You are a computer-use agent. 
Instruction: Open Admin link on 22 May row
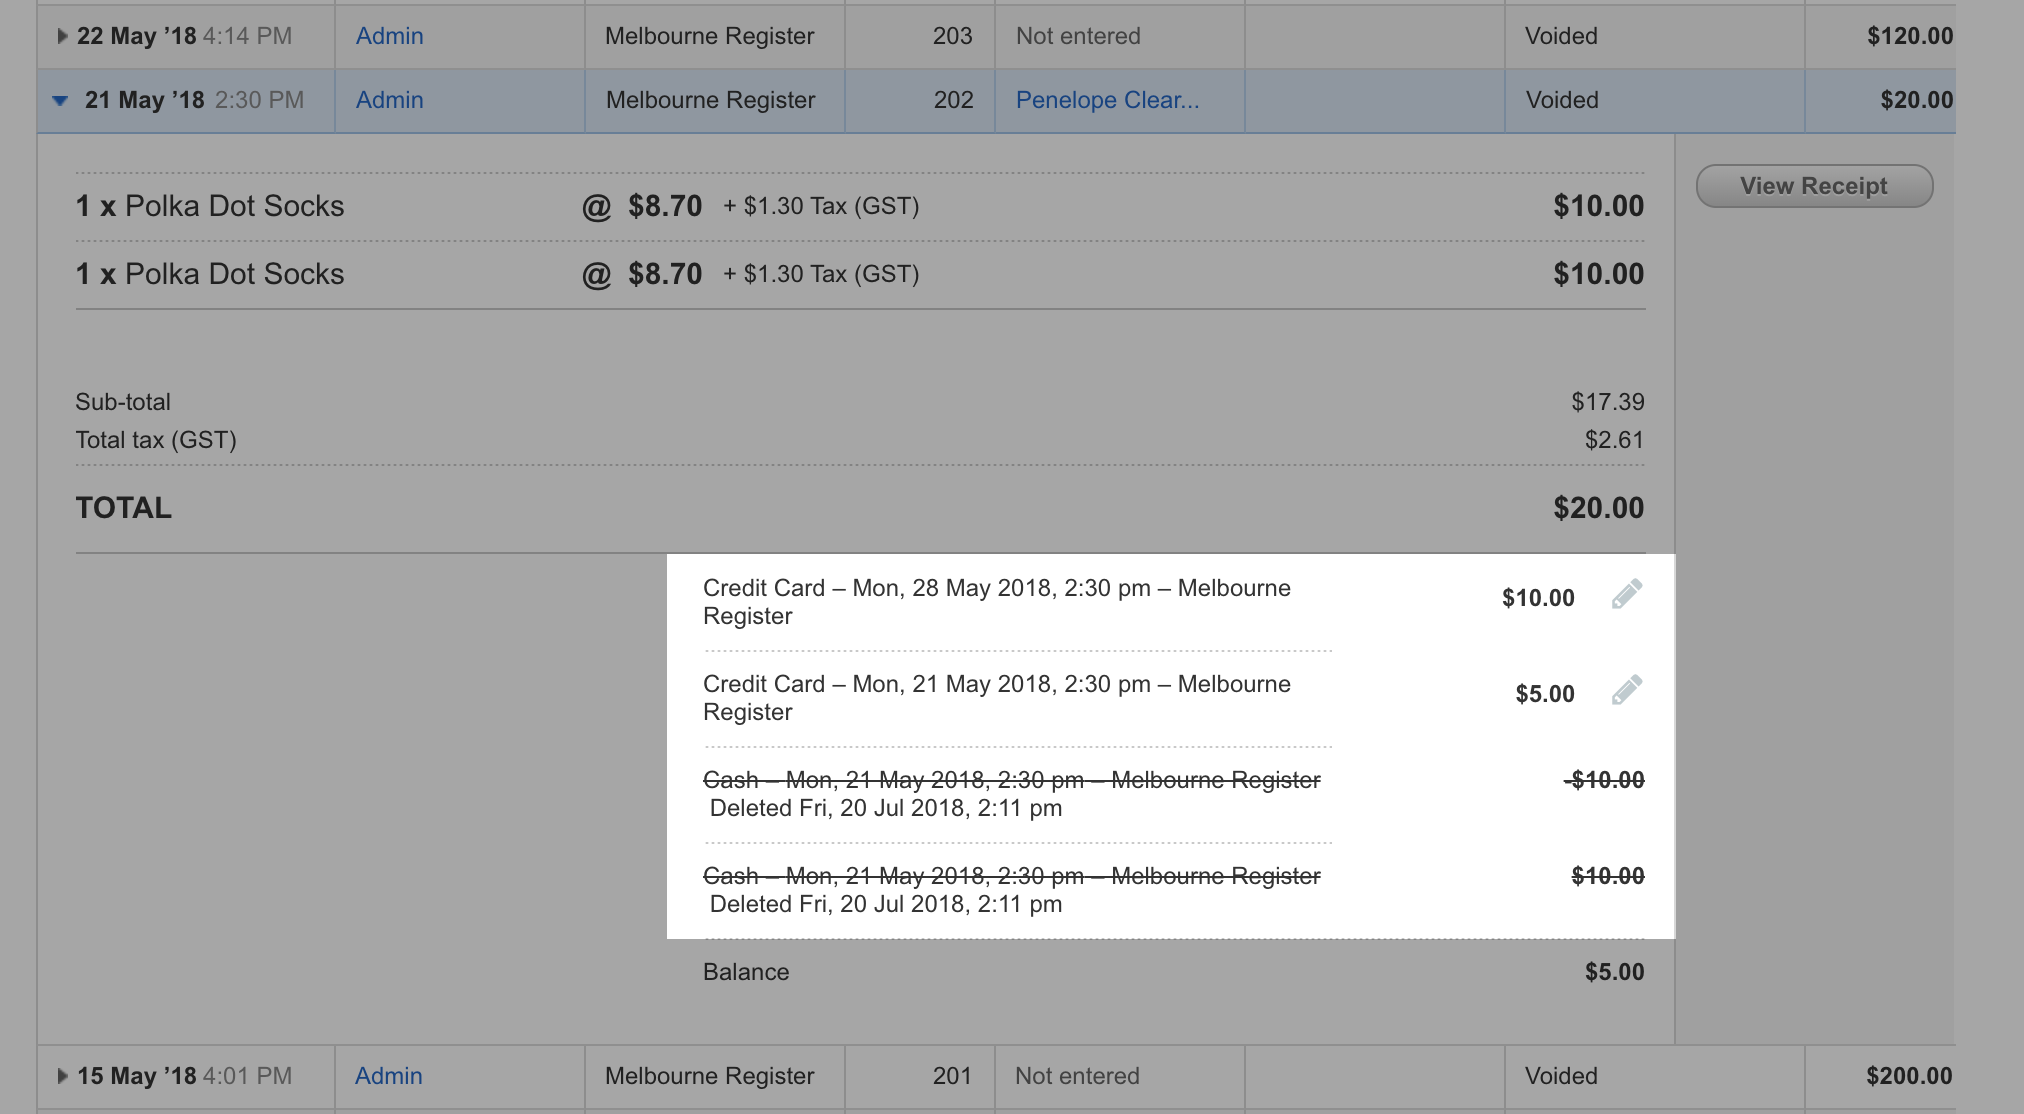[389, 36]
